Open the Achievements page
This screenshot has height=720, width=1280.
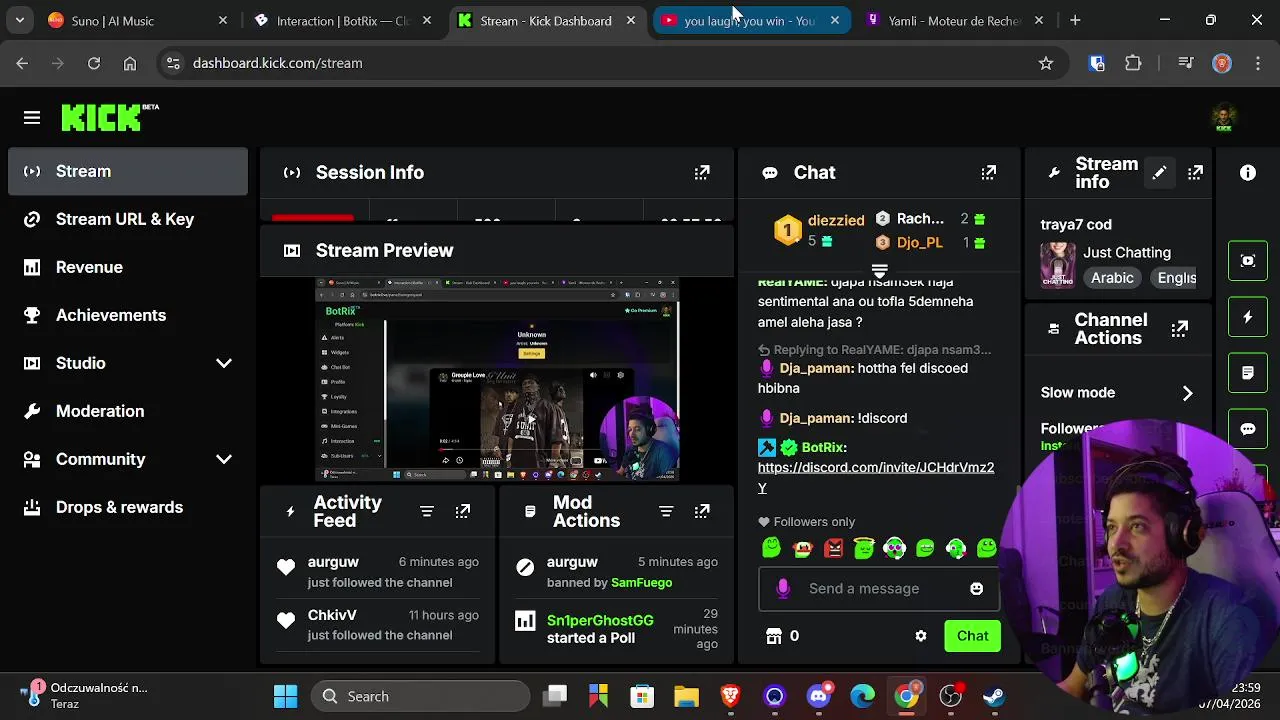point(128,315)
